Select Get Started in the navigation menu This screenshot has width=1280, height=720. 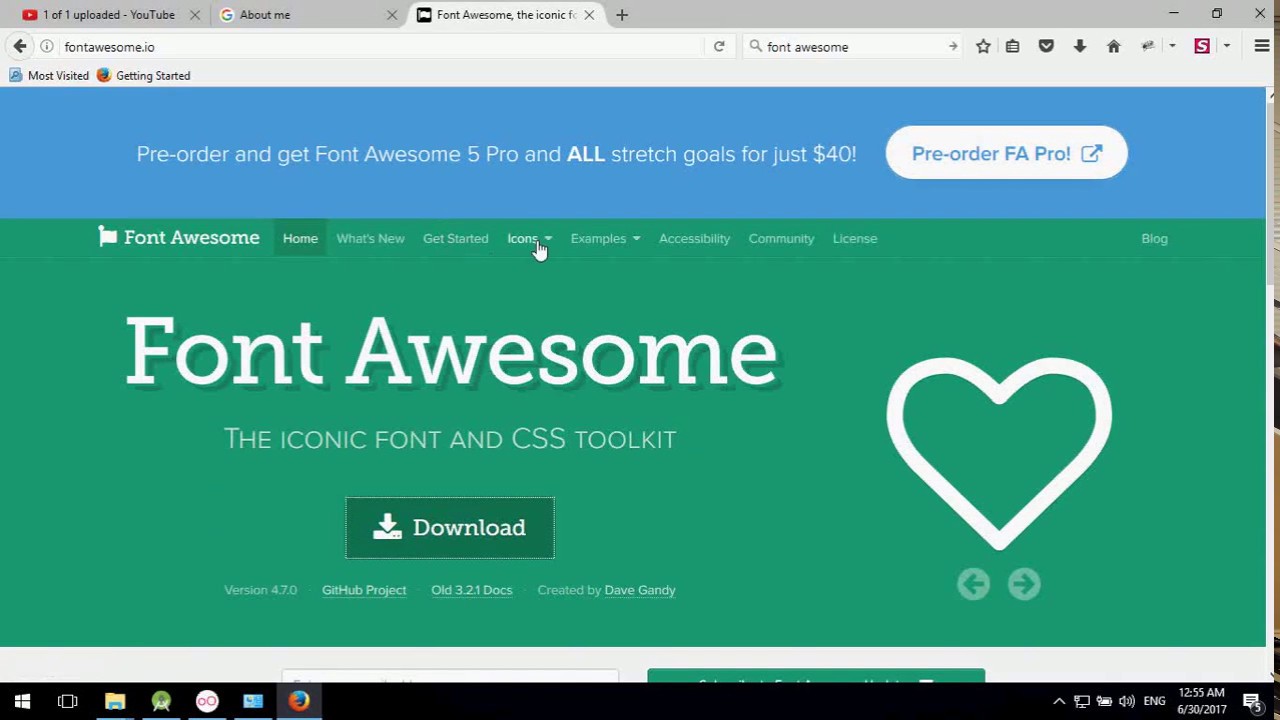455,238
